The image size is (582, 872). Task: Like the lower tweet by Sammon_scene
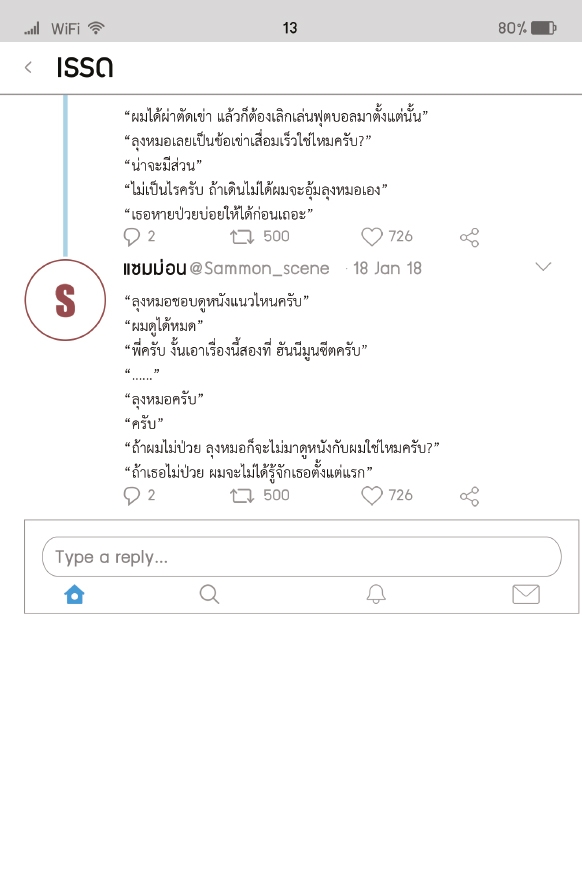point(372,496)
